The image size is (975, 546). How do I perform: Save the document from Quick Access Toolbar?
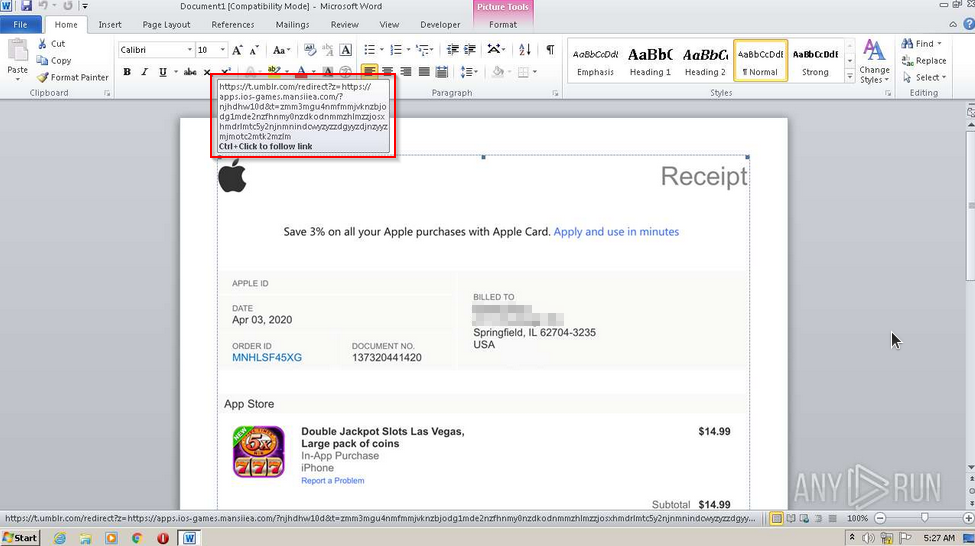click(26, 6)
